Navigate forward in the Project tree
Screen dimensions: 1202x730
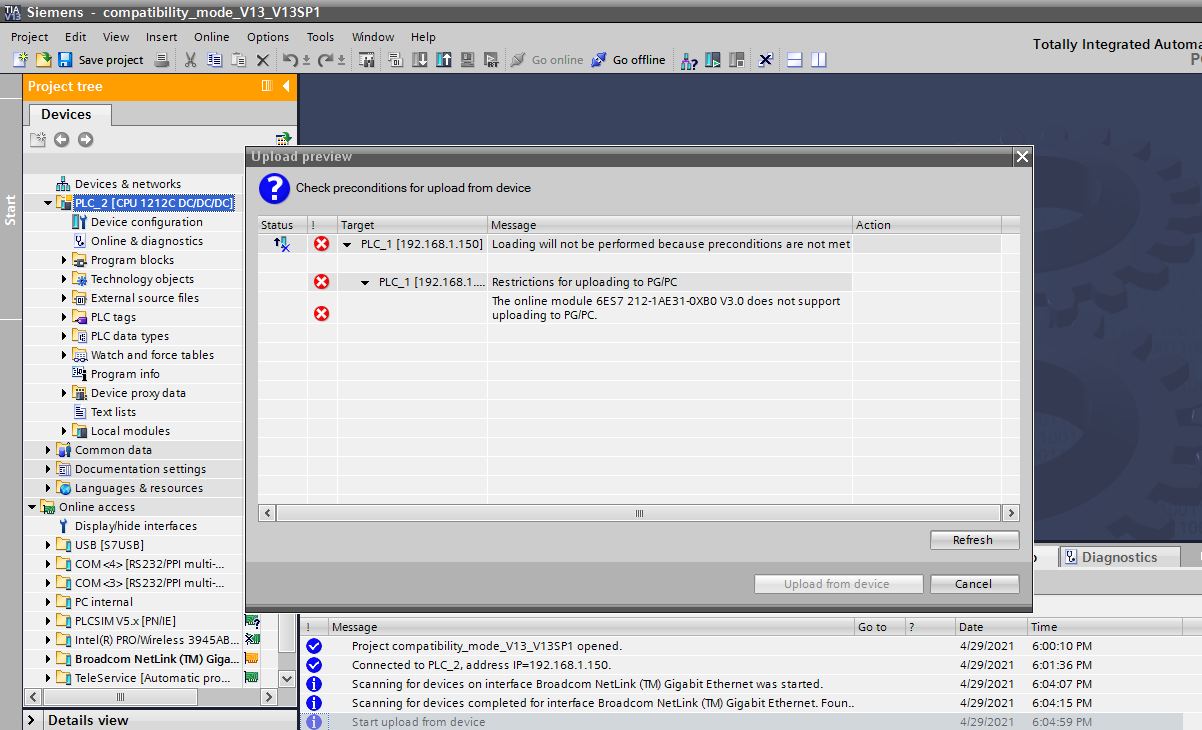coord(85,140)
